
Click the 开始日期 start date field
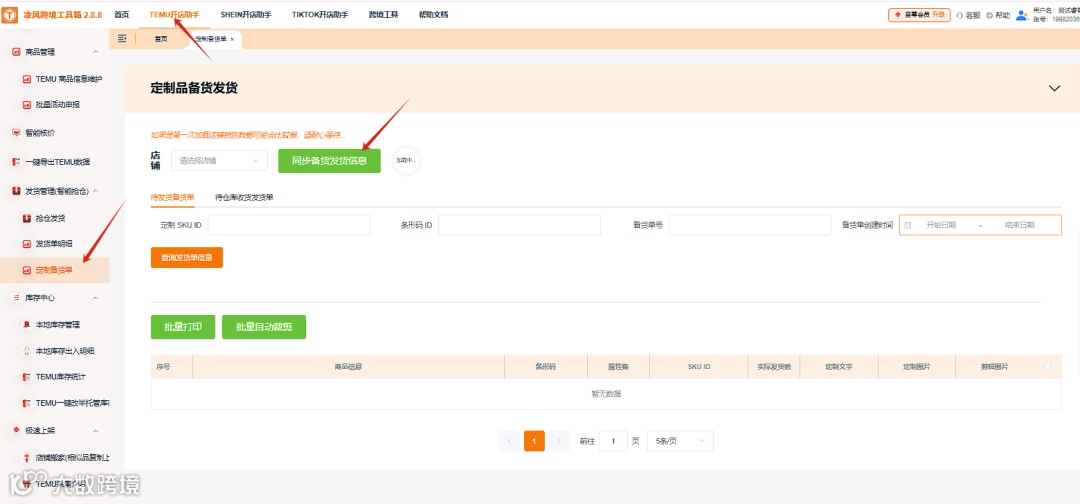(x=941, y=225)
